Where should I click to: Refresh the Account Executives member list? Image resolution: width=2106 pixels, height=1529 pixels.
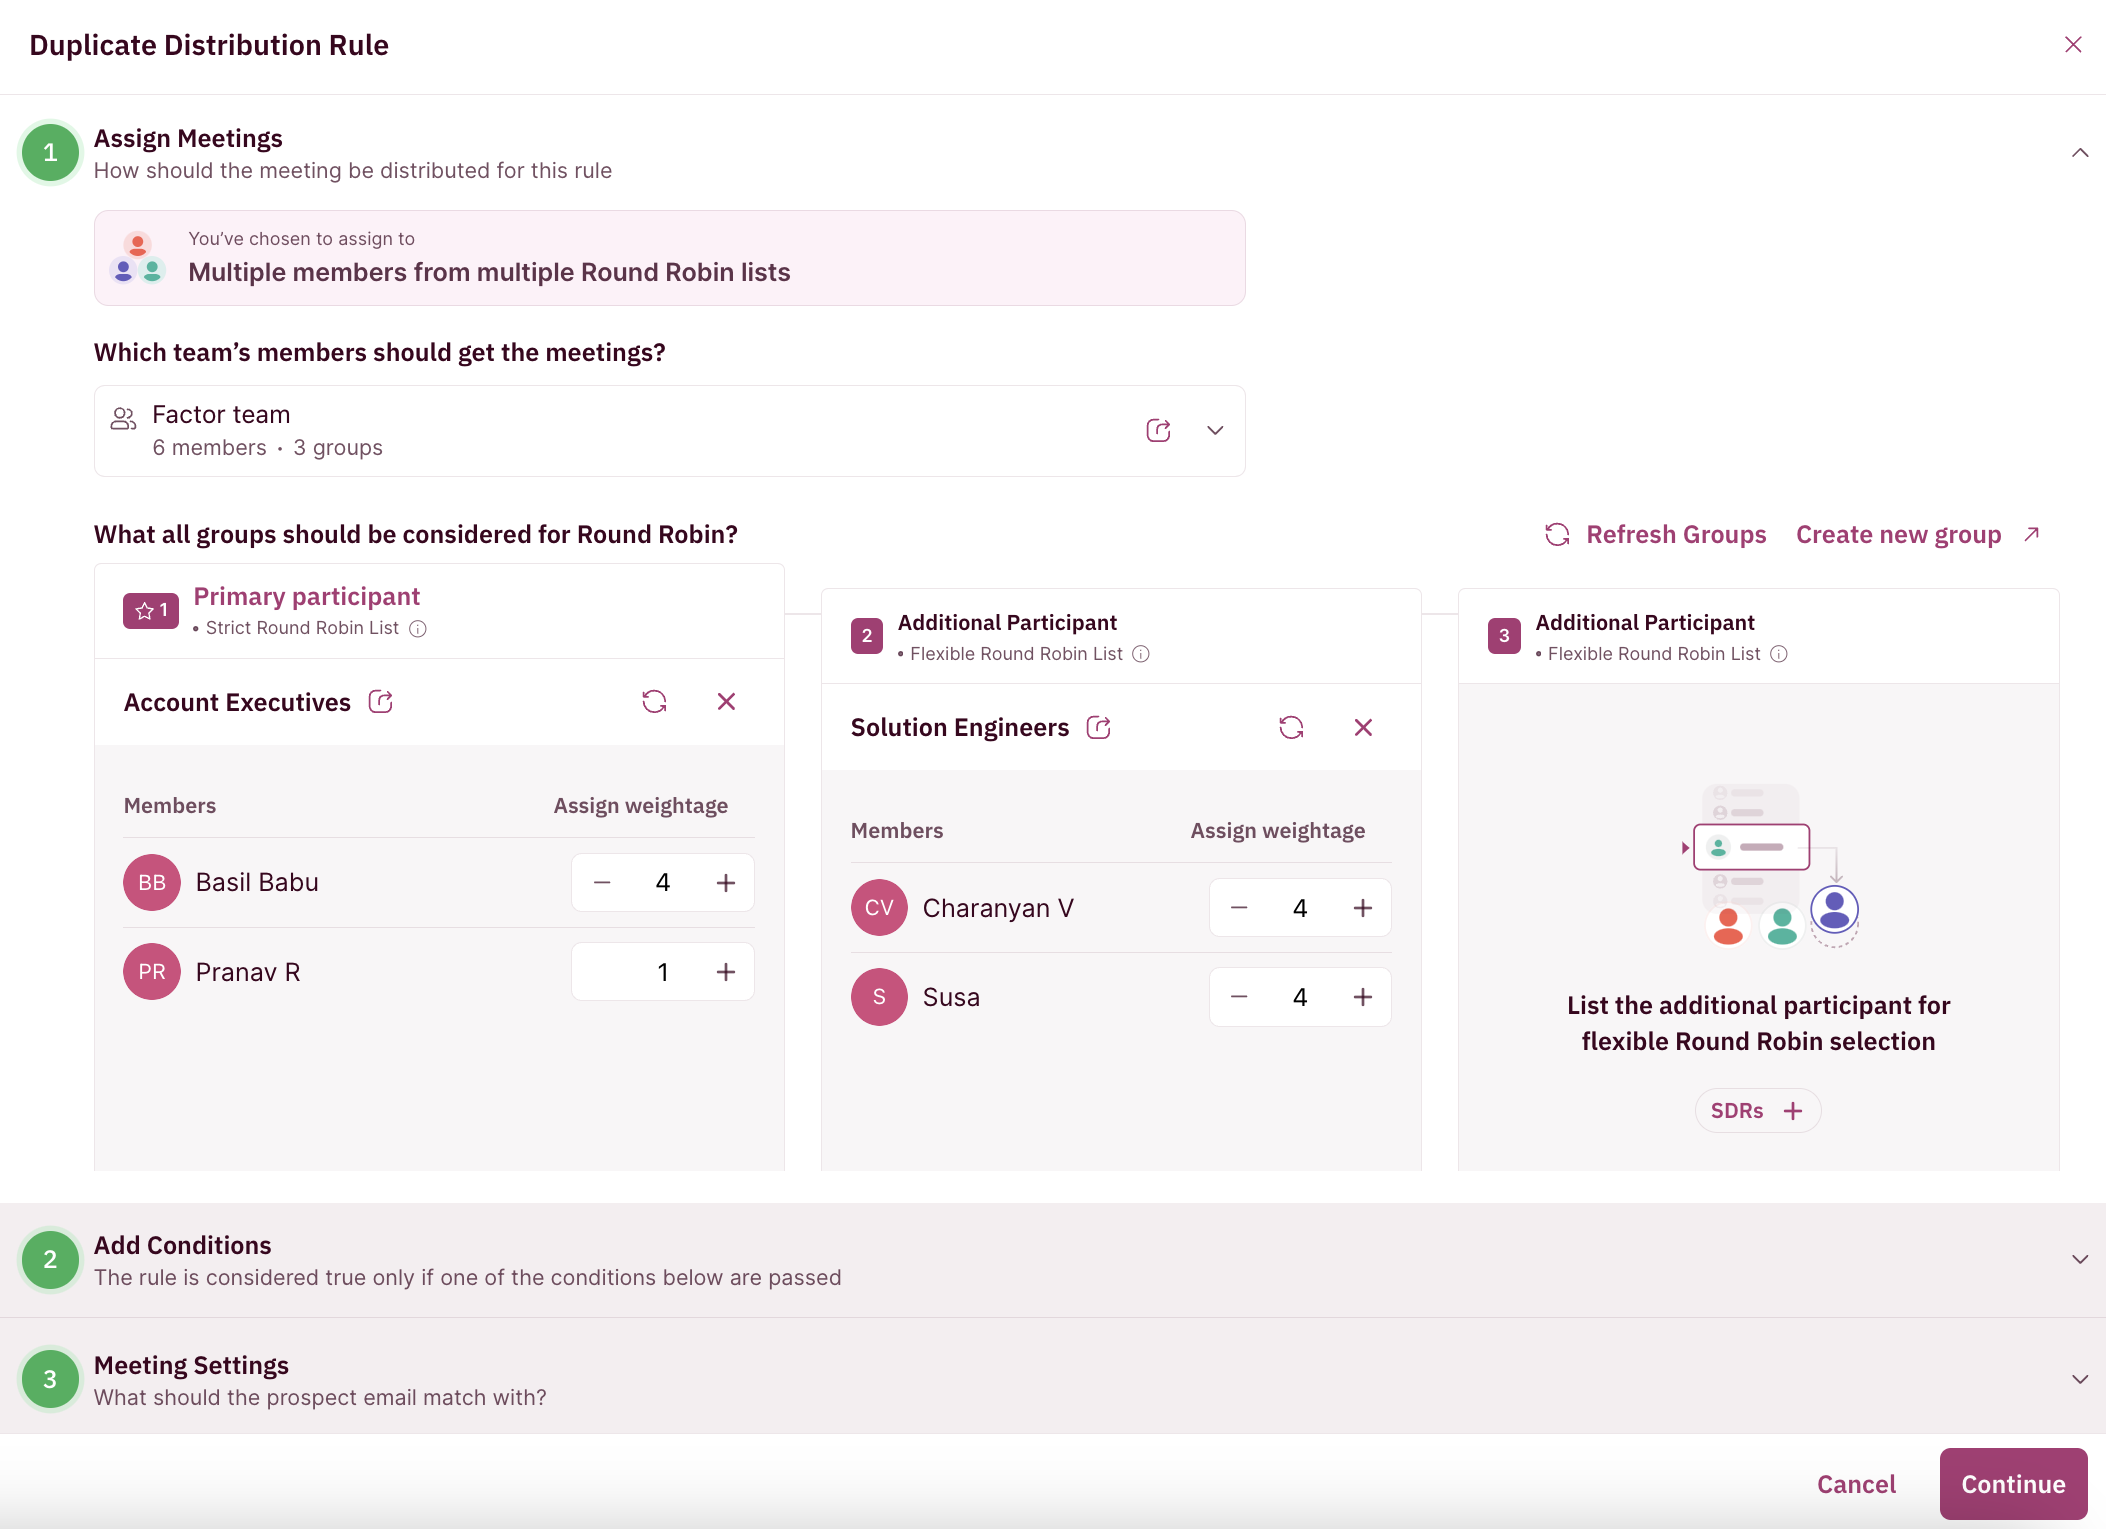coord(655,701)
